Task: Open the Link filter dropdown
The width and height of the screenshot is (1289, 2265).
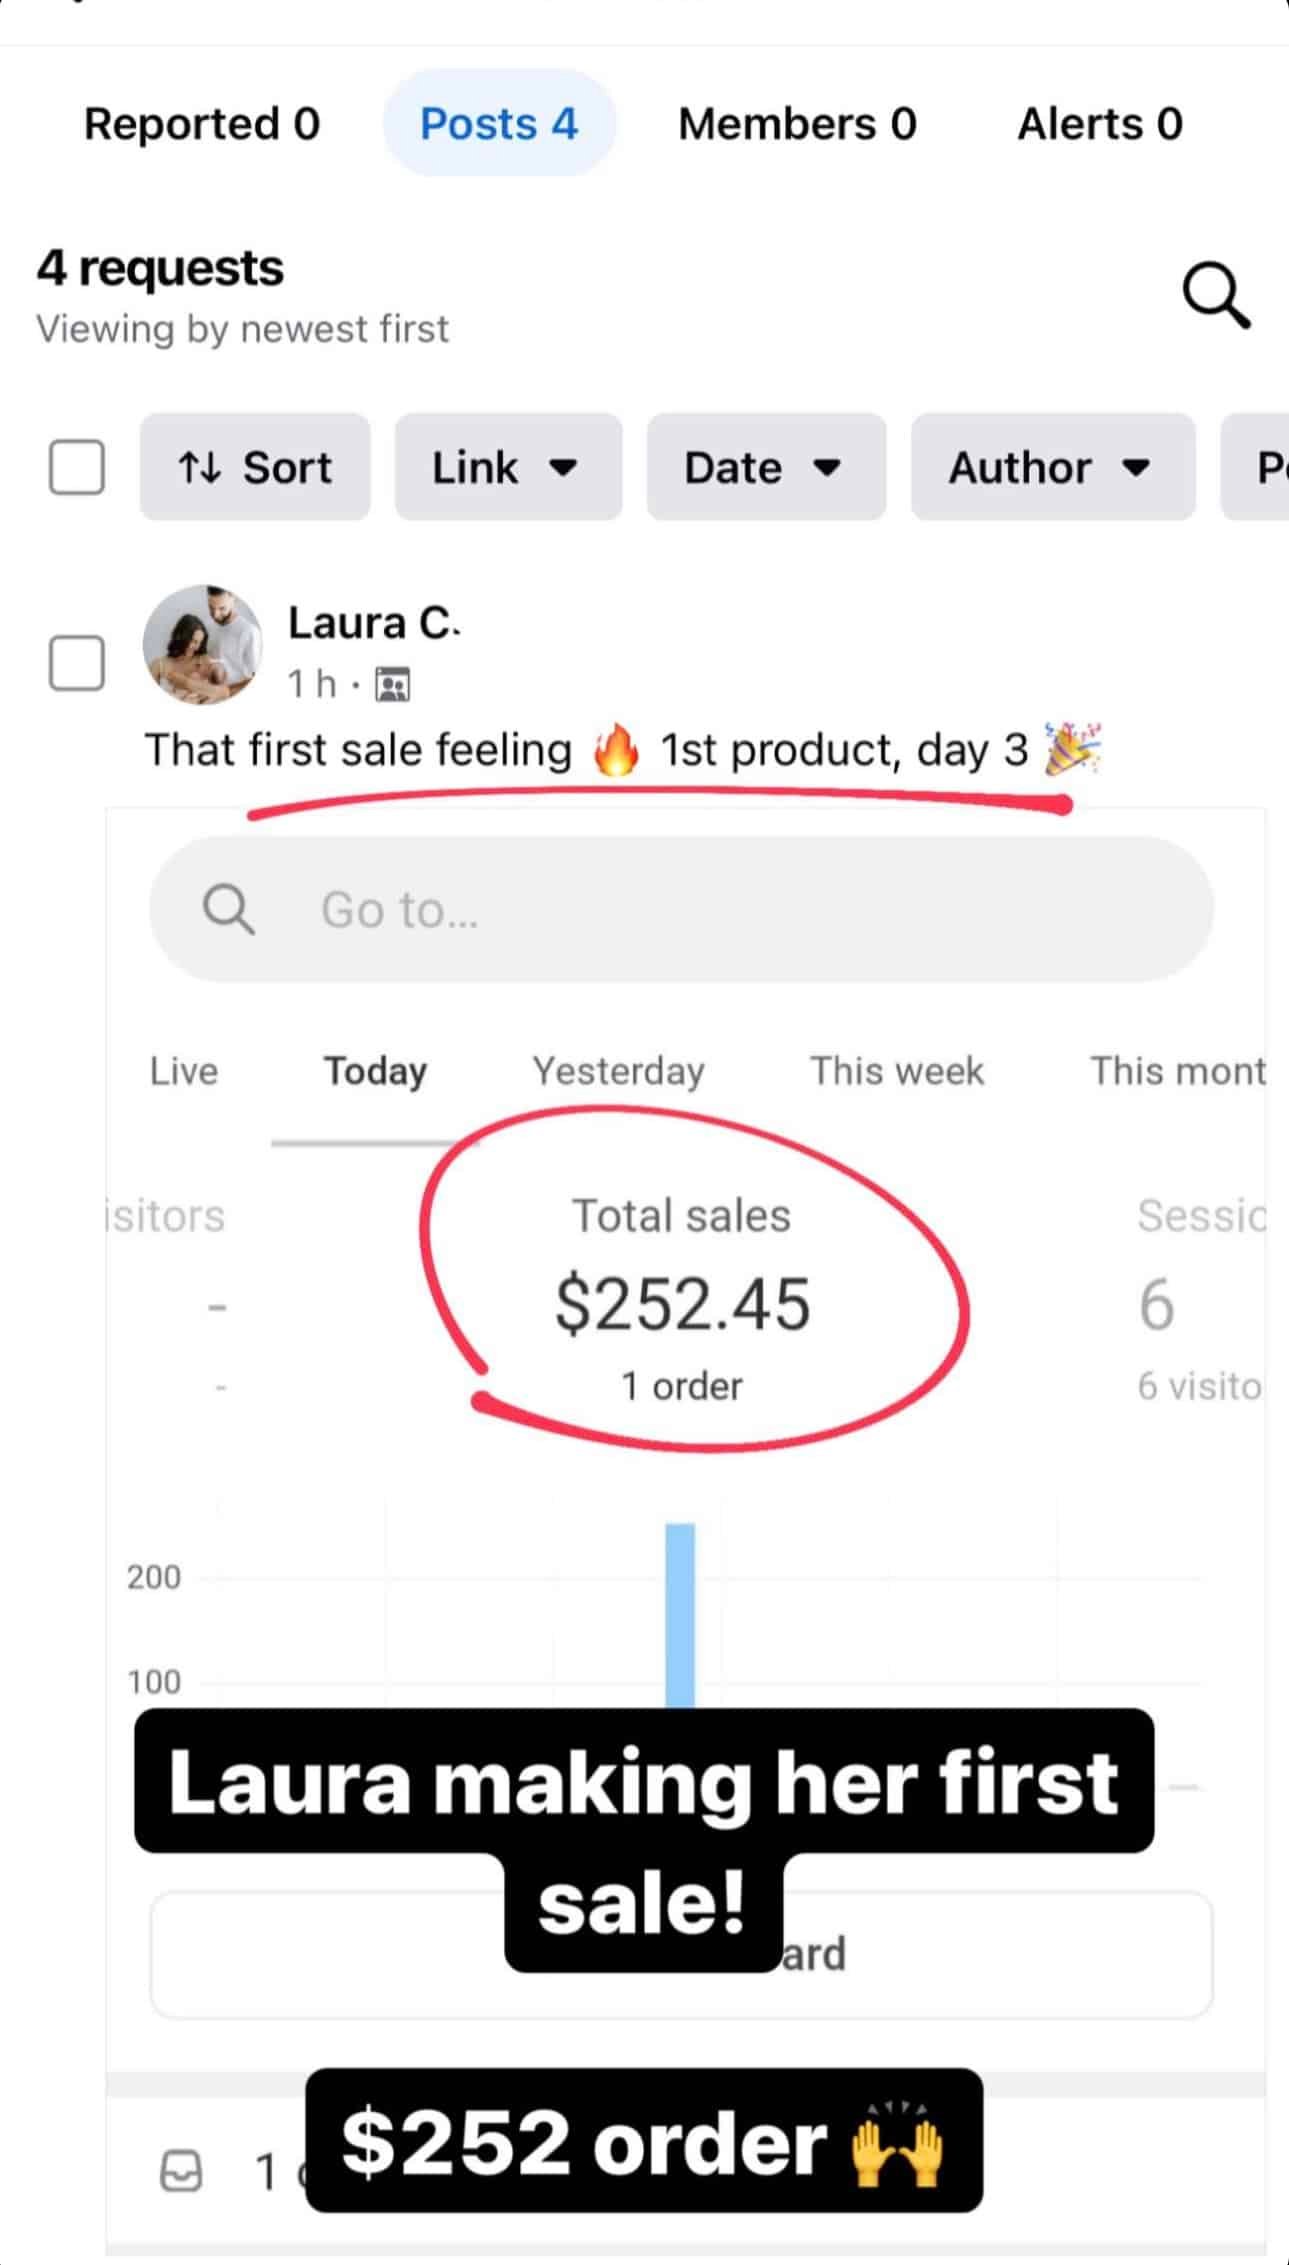Action: [507, 467]
